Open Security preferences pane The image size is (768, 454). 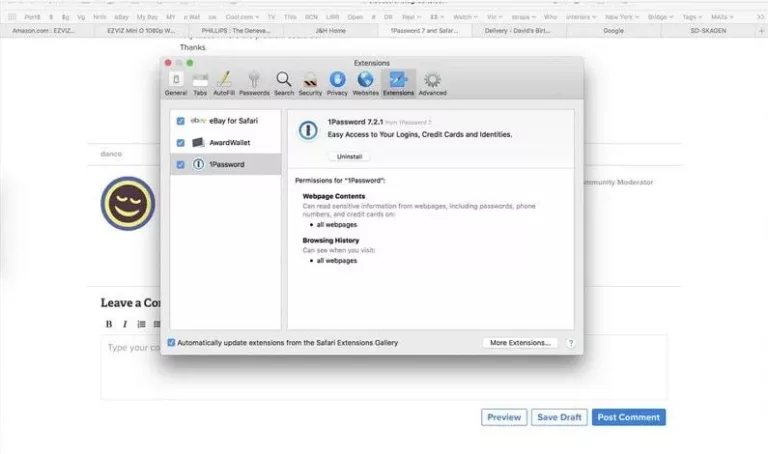point(310,83)
